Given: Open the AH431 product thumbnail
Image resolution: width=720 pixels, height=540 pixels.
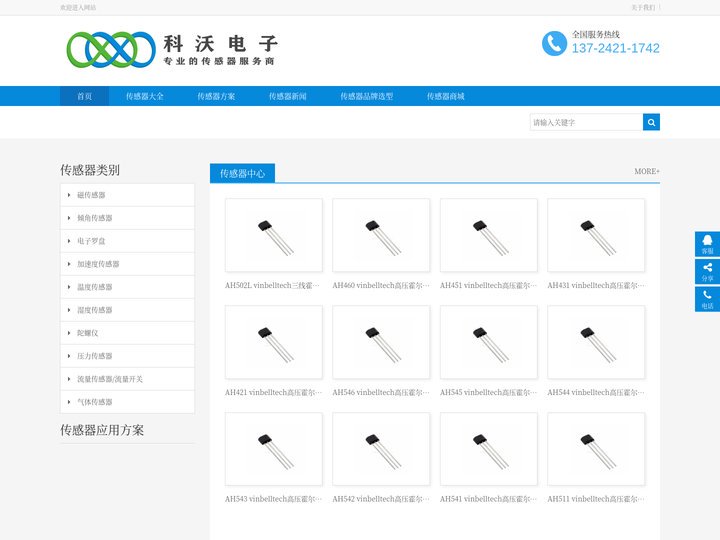Looking at the screenshot, I should point(596,235).
